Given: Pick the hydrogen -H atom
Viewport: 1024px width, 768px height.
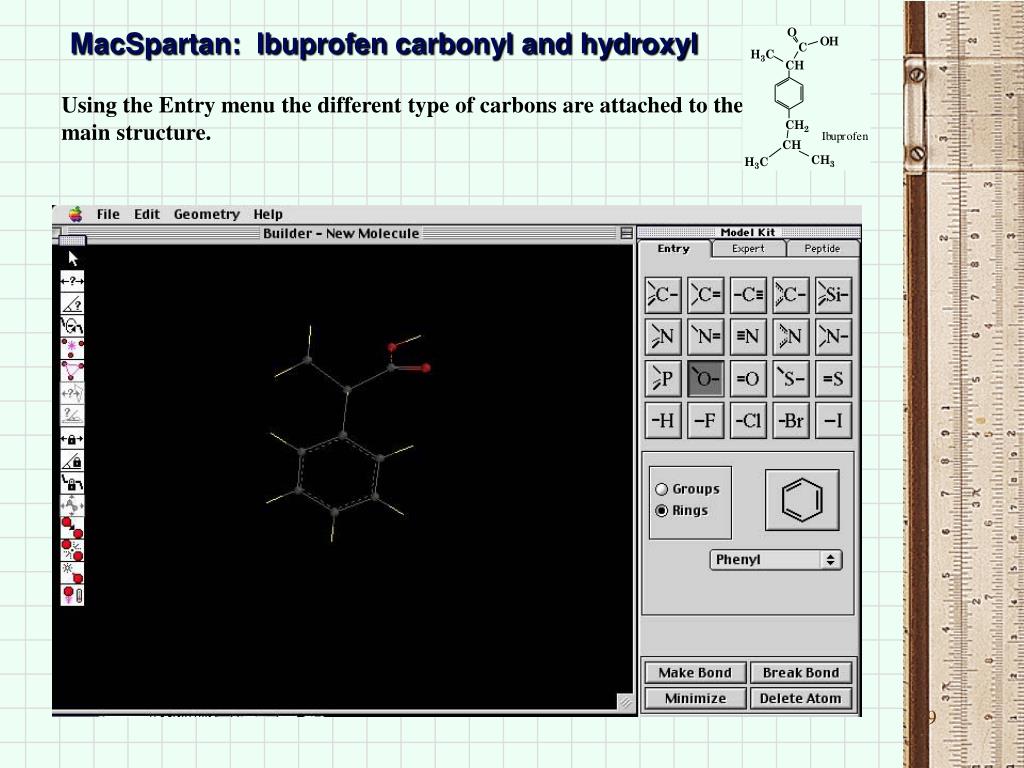Looking at the screenshot, I should [x=664, y=421].
